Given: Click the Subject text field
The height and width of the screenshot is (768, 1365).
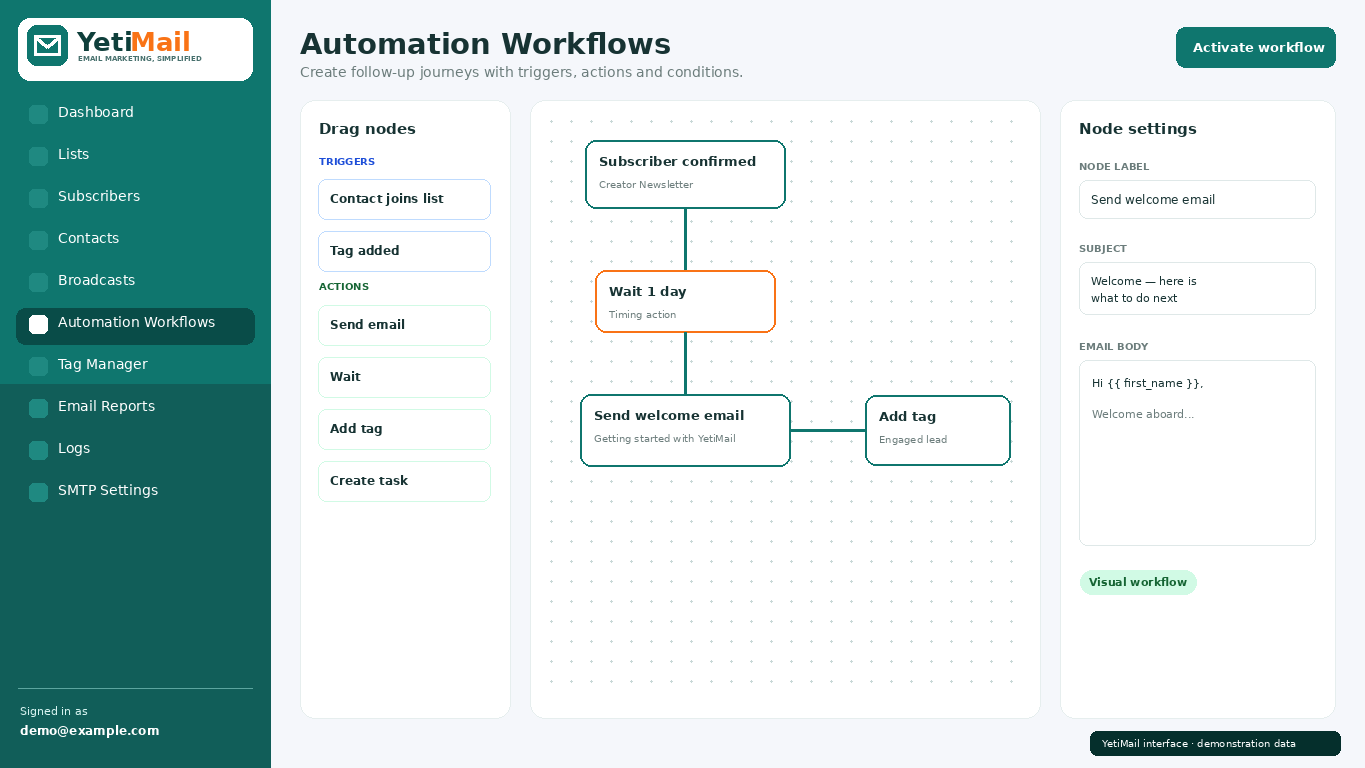Looking at the screenshot, I should [1197, 289].
